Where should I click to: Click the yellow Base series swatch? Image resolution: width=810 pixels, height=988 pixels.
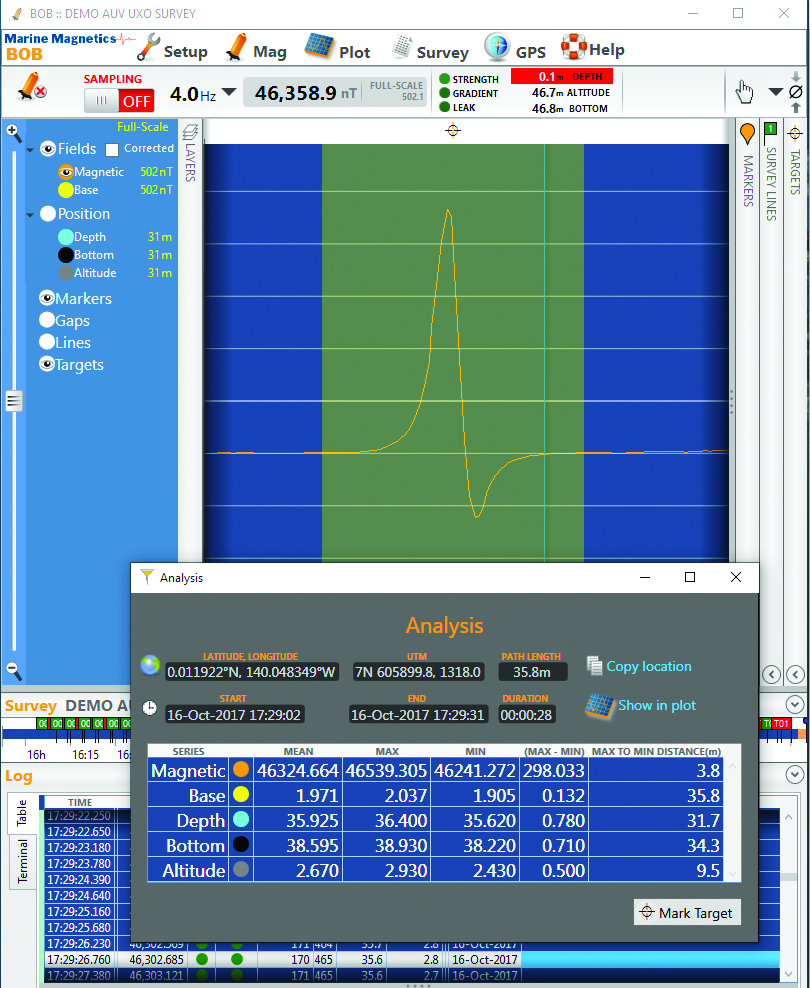tap(66, 190)
